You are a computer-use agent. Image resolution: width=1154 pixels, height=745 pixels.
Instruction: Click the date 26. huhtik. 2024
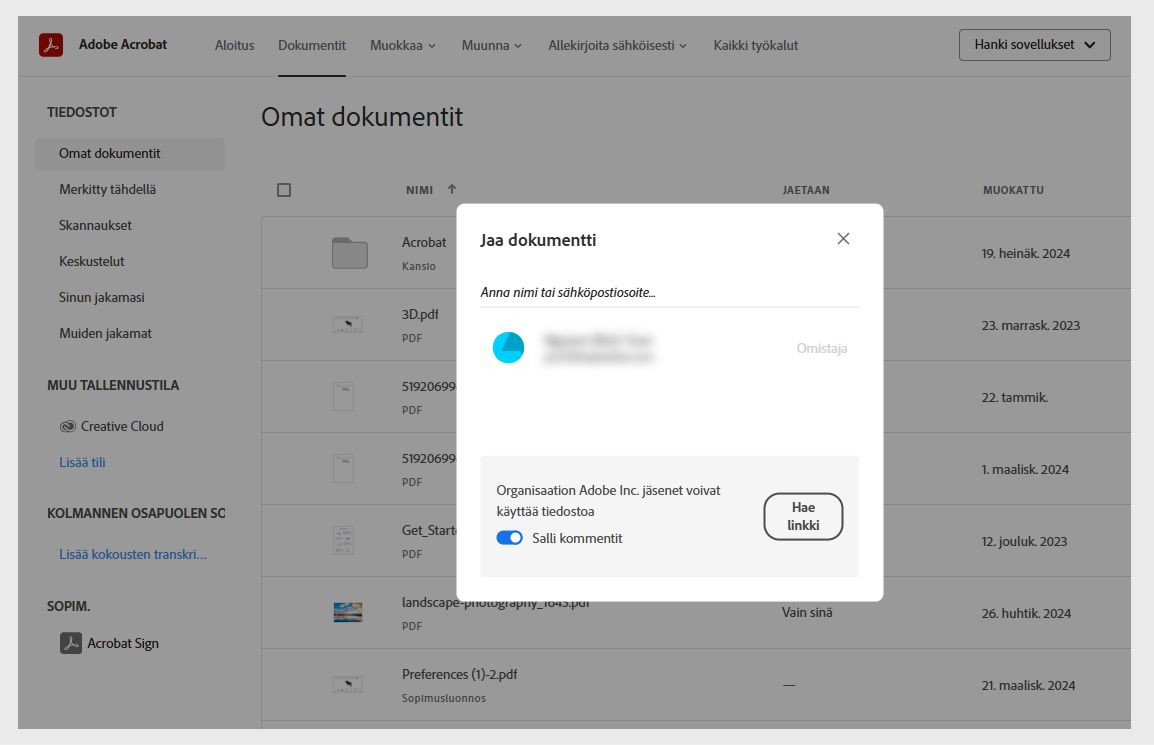click(1026, 613)
